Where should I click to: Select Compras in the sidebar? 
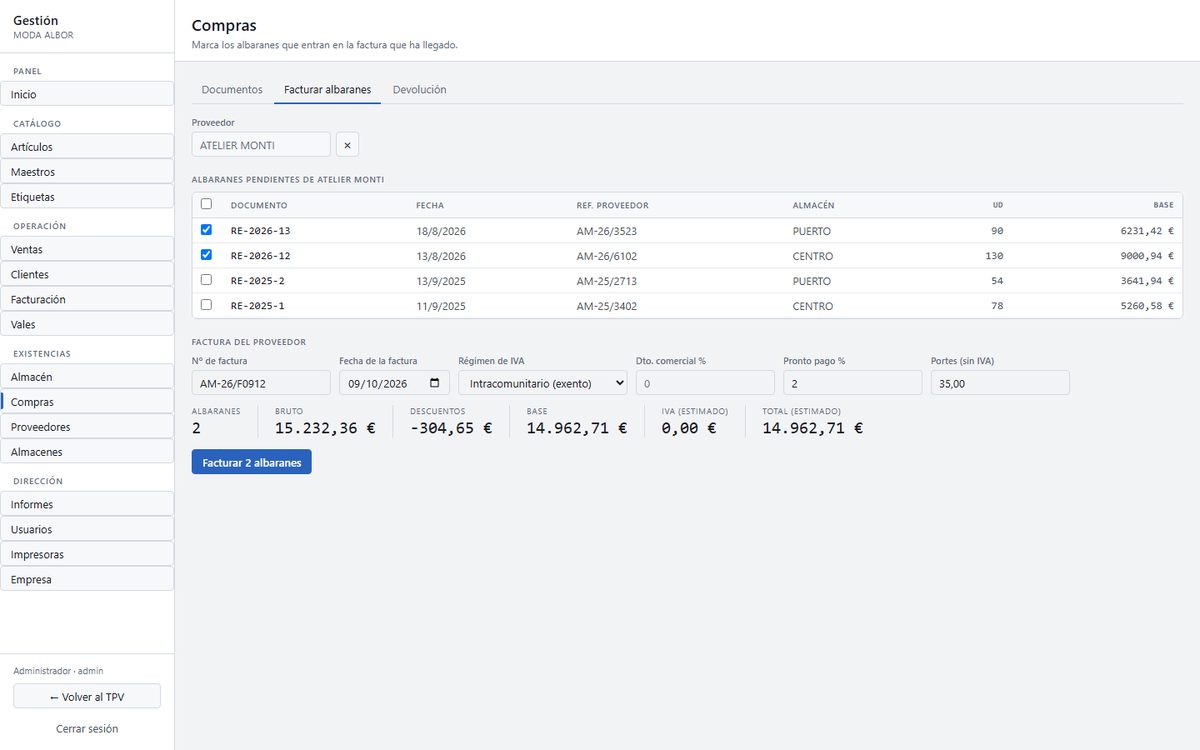(x=87, y=402)
